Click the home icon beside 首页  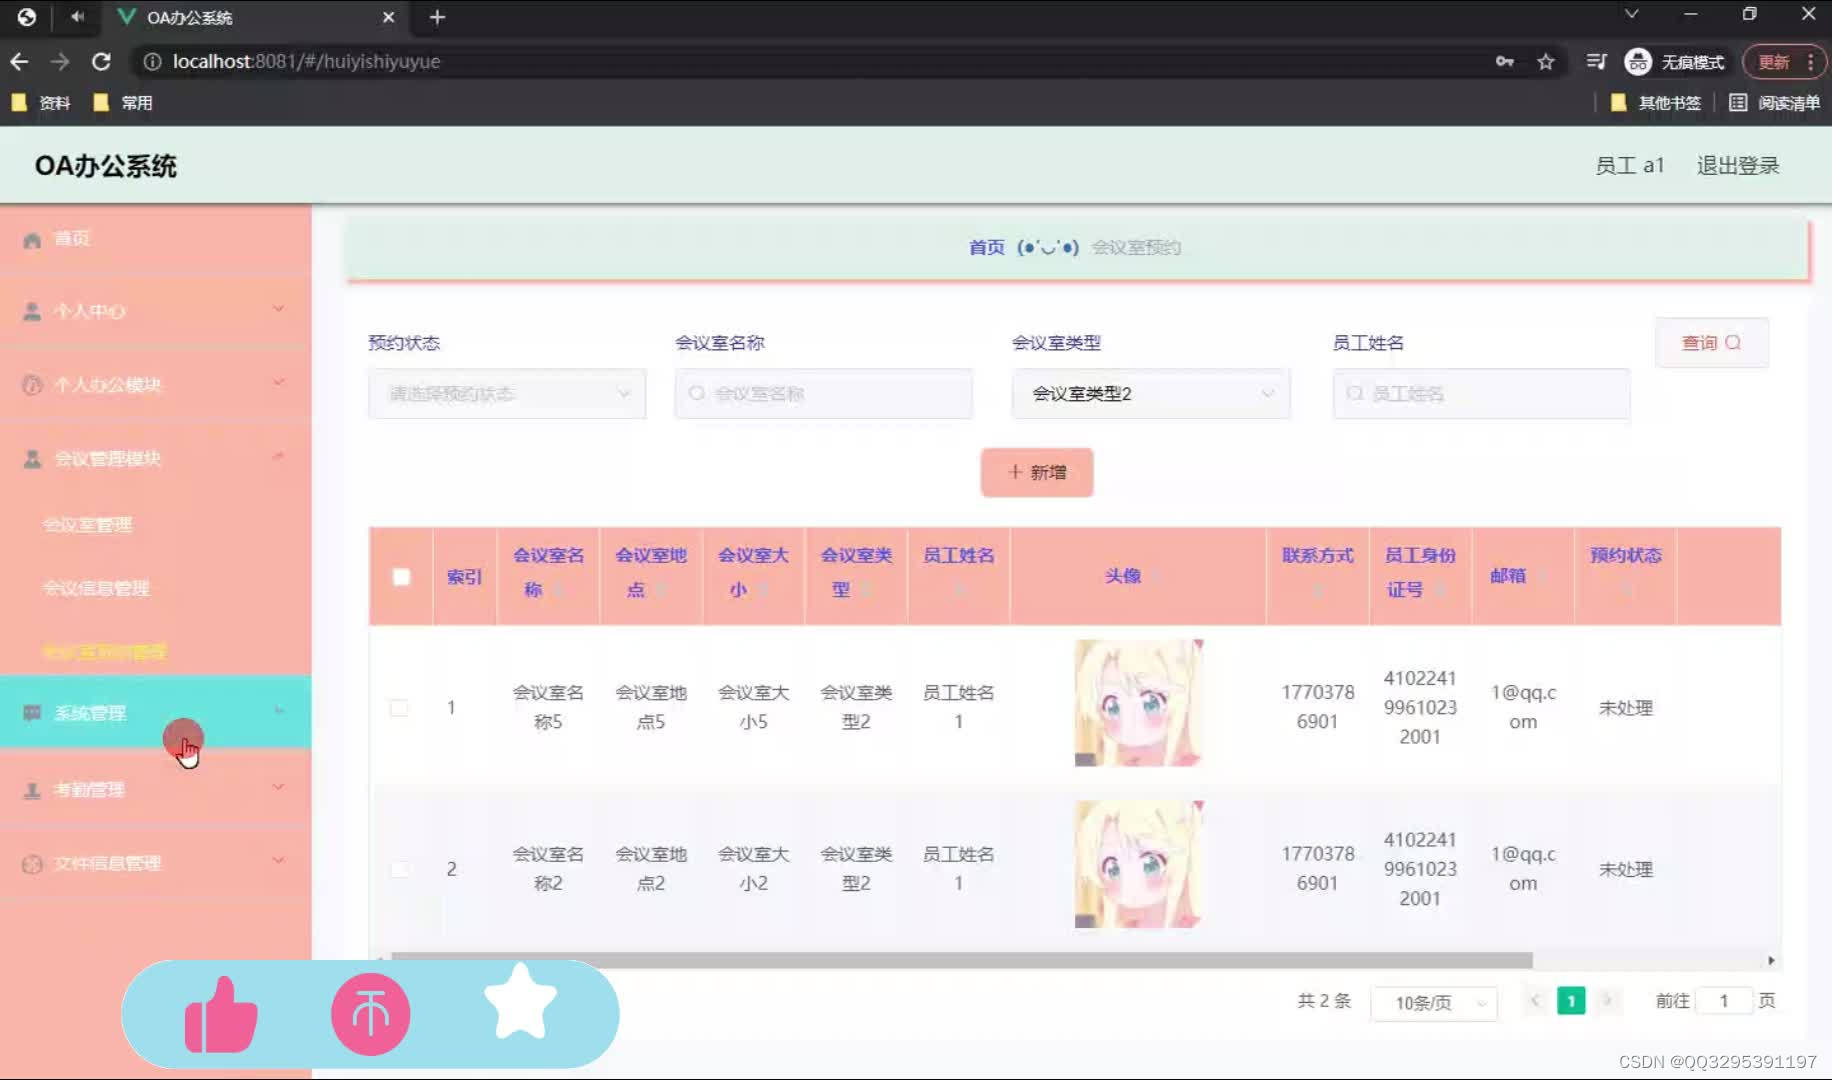click(x=32, y=240)
